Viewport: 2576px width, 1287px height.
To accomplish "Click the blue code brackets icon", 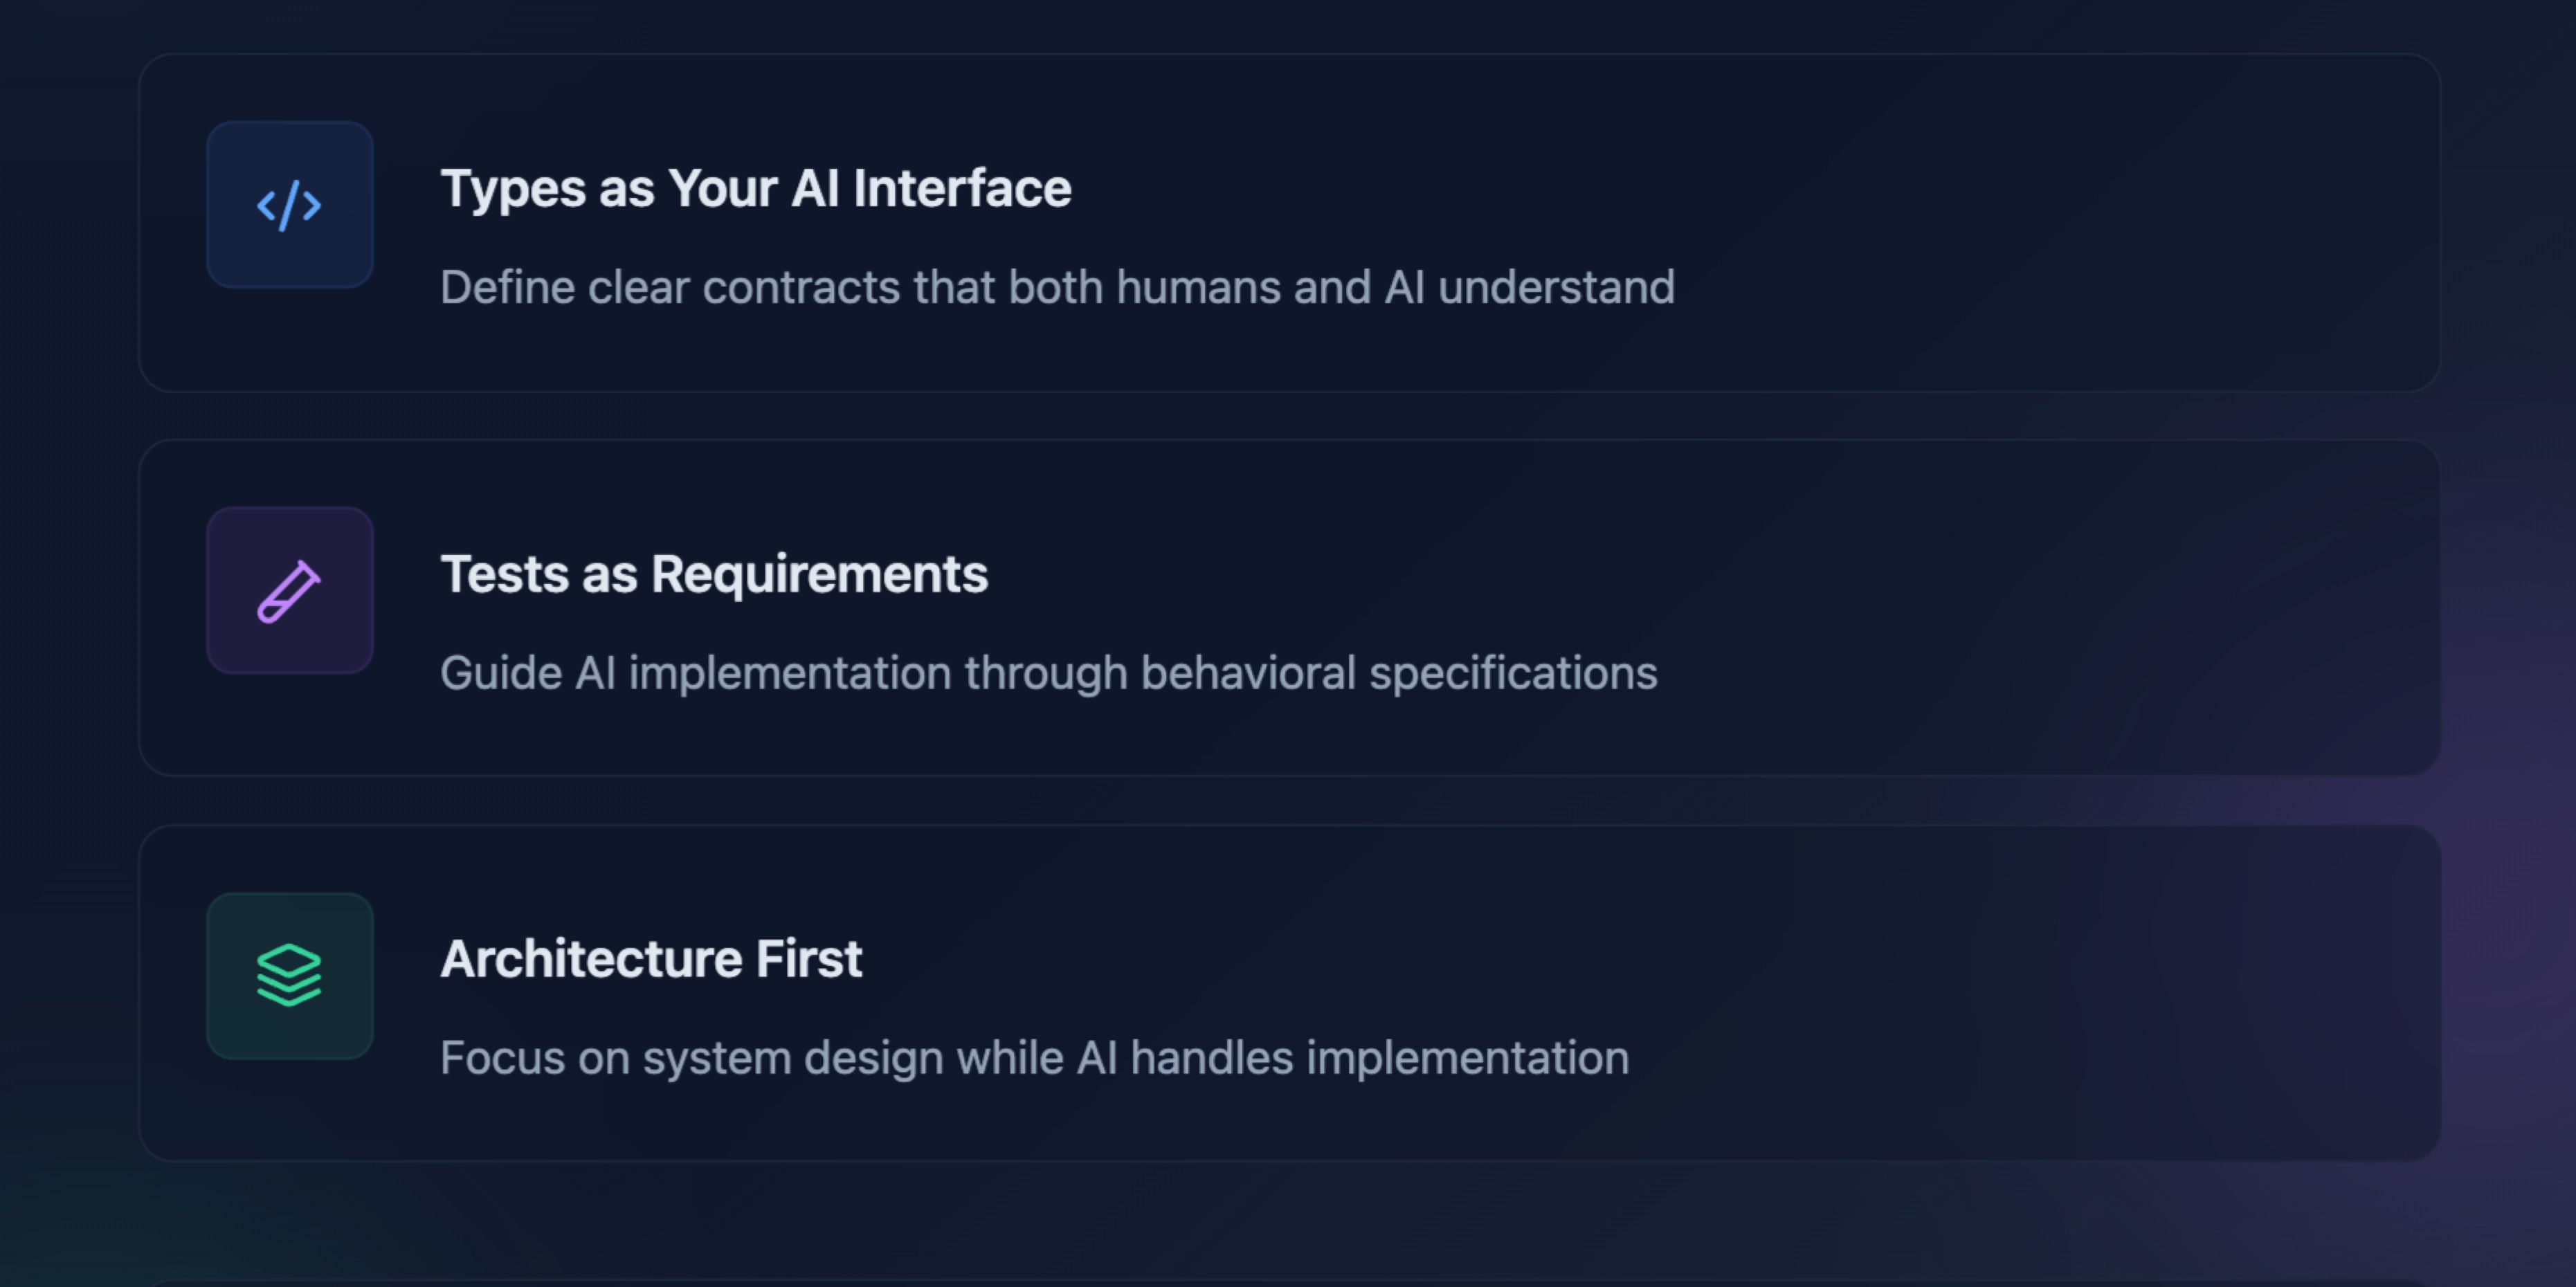I will coord(289,205).
